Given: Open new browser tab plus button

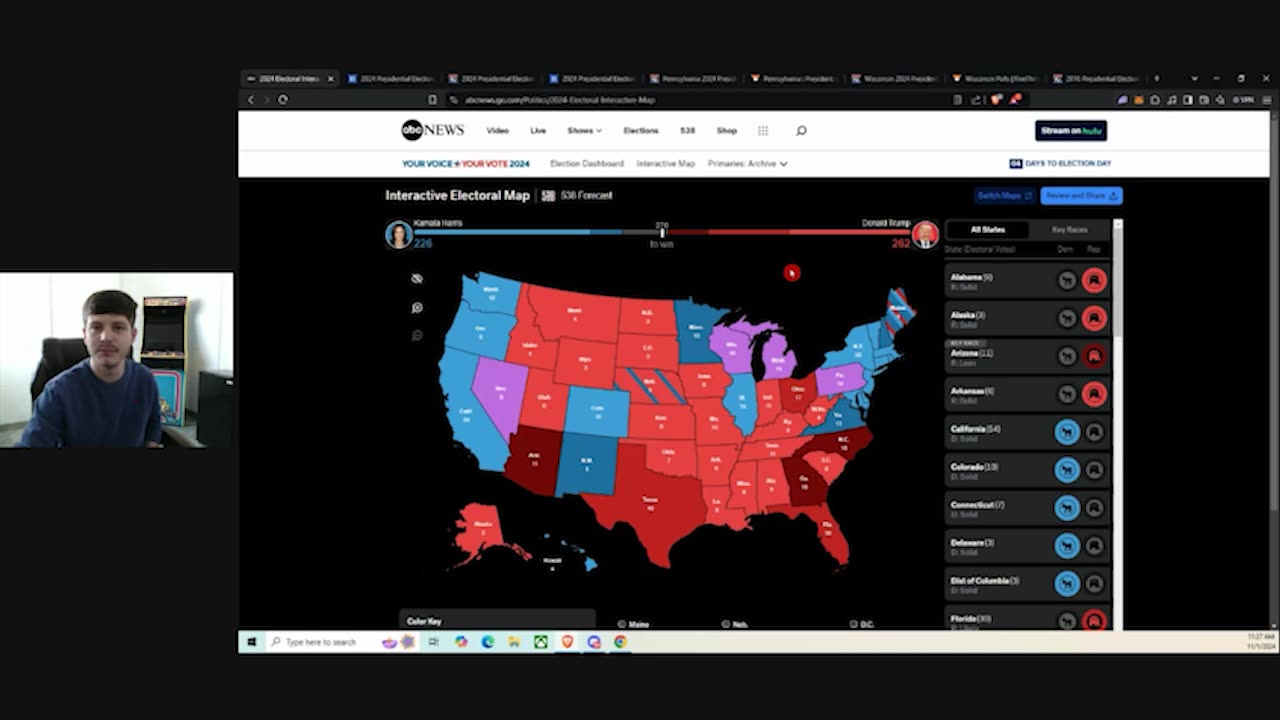Looking at the screenshot, I should 1157,78.
